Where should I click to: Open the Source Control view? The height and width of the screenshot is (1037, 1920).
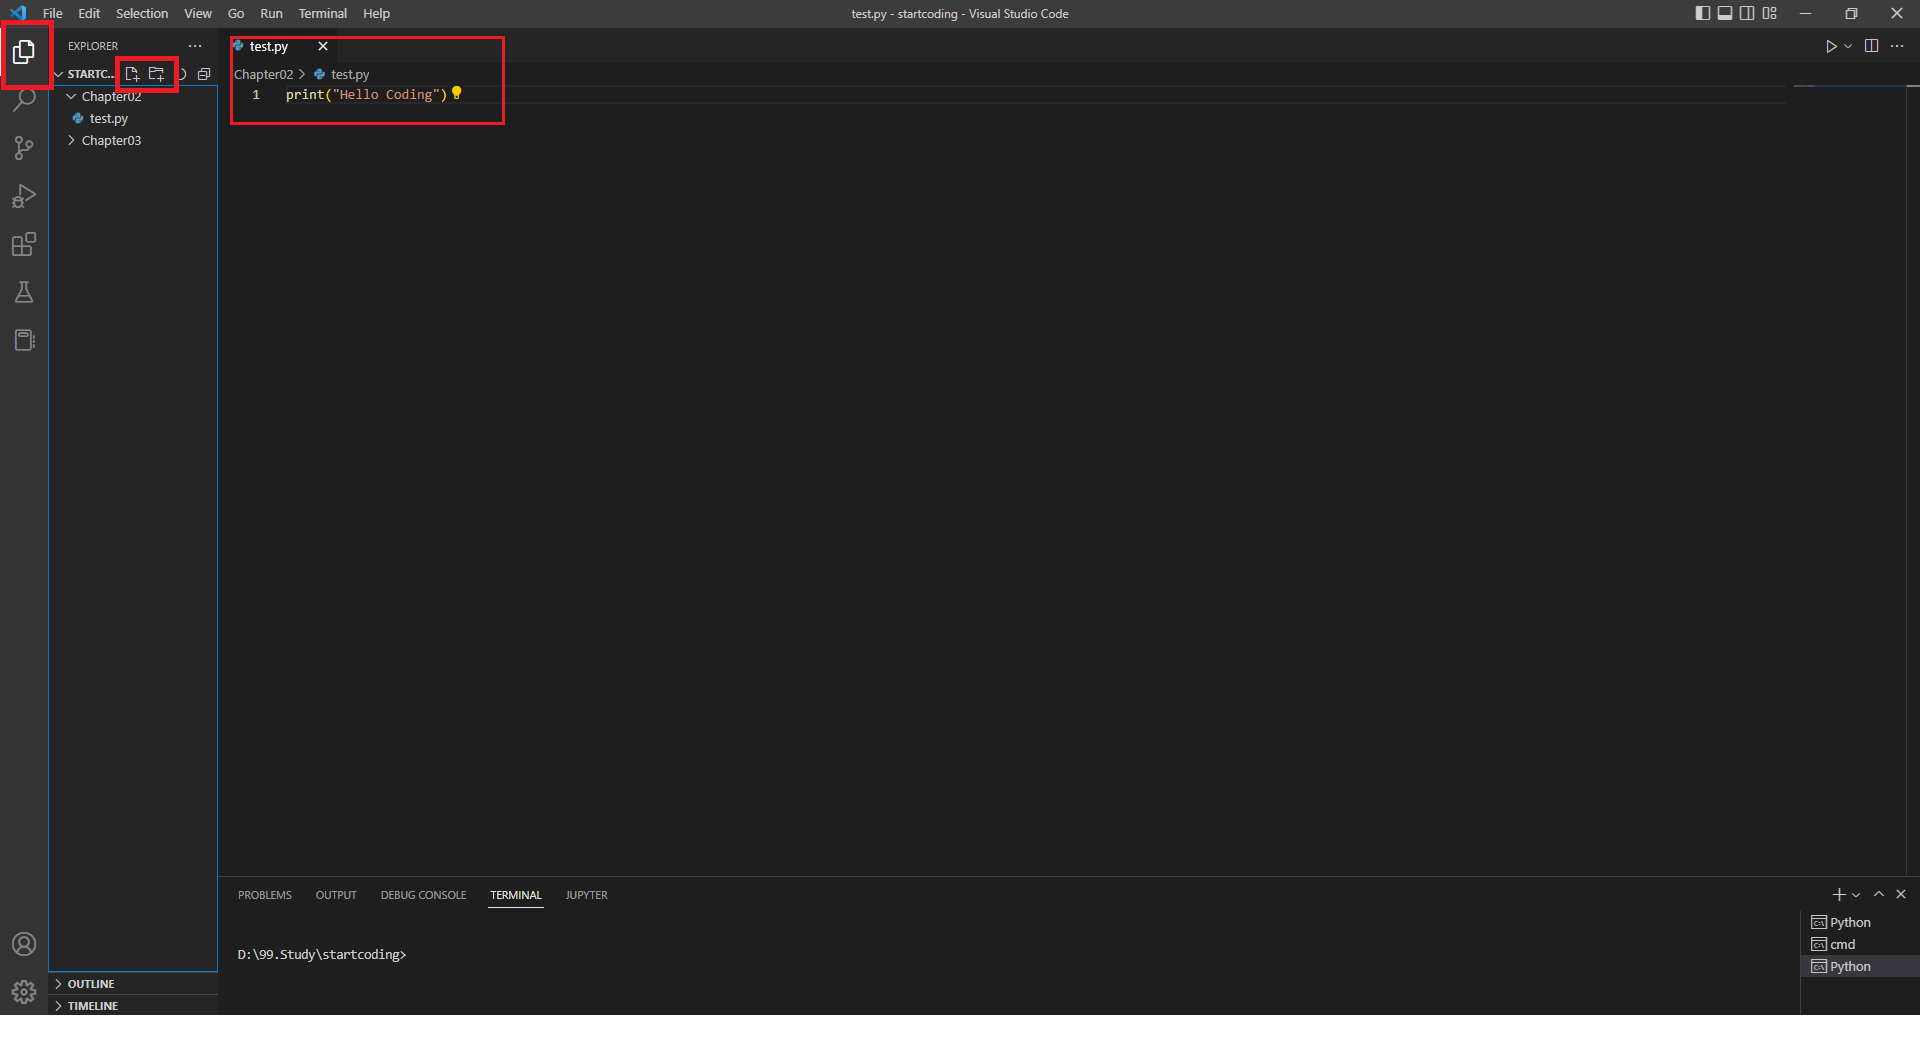(x=24, y=148)
